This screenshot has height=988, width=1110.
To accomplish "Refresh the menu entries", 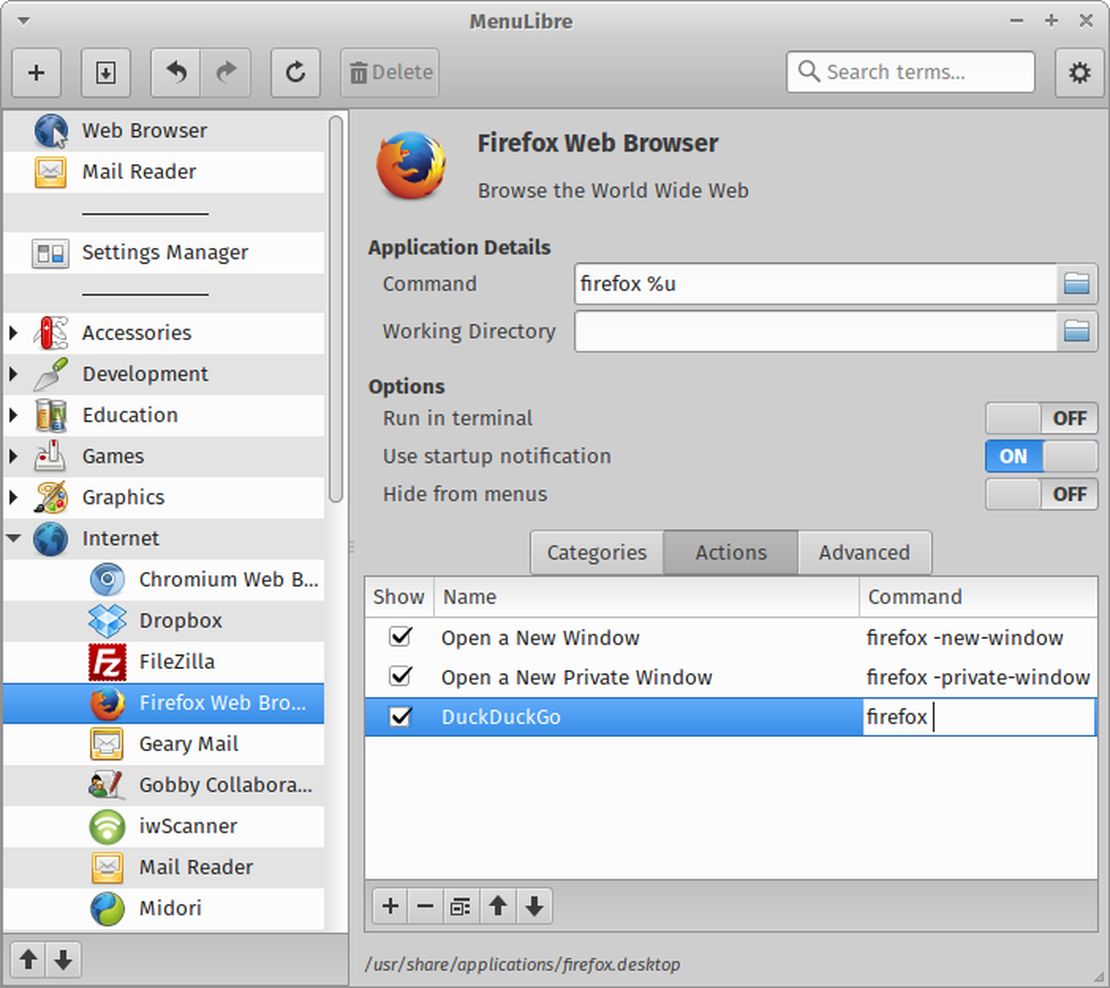I will point(295,72).
